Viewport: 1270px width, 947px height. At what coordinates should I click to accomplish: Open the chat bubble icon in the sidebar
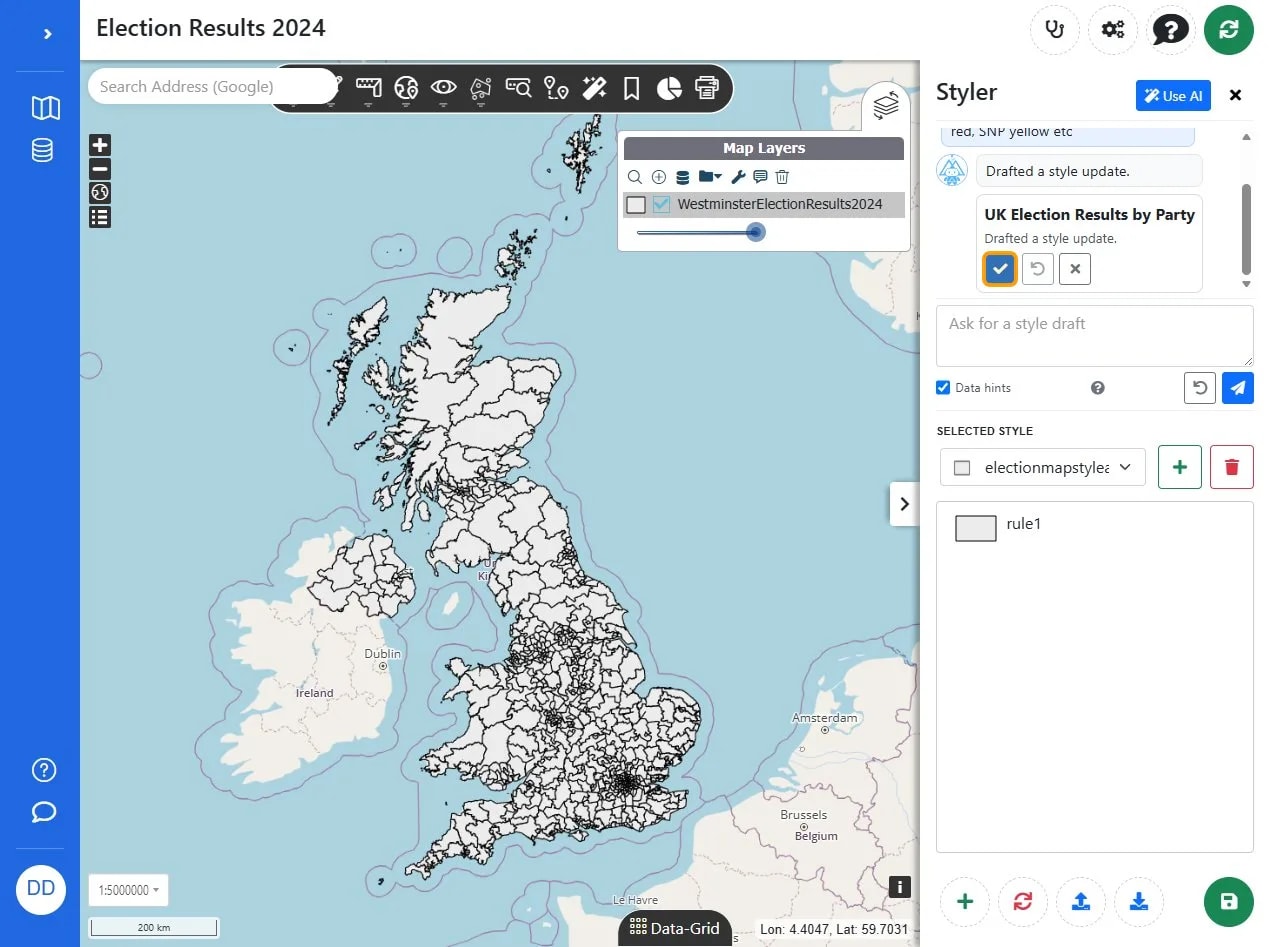point(44,811)
